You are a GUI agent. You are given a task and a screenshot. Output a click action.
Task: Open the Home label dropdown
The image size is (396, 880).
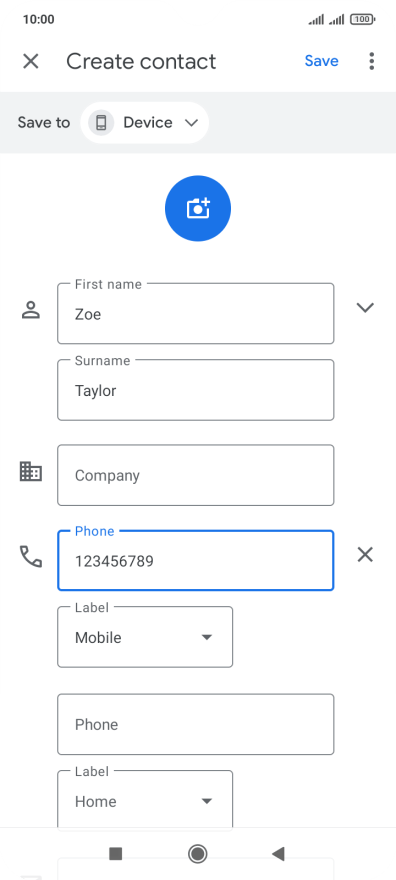[145, 800]
